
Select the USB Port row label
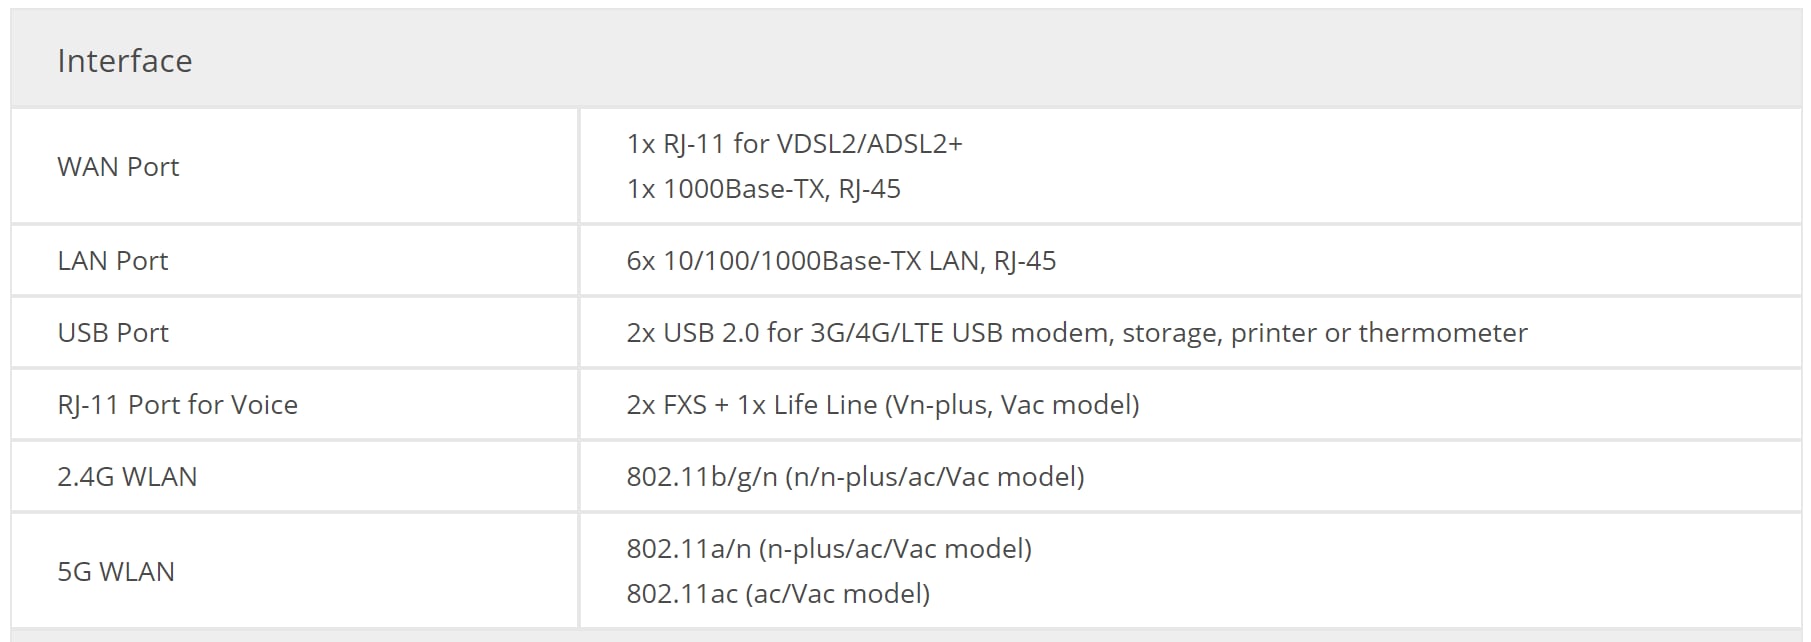pos(113,333)
